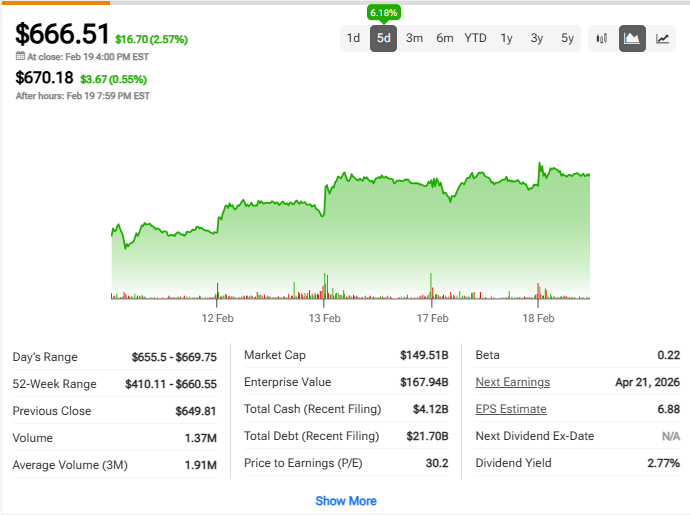Image resolution: width=690 pixels, height=515 pixels.
Task: Click the N/A dividend ex-date value
Action: pyautogui.click(x=671, y=436)
